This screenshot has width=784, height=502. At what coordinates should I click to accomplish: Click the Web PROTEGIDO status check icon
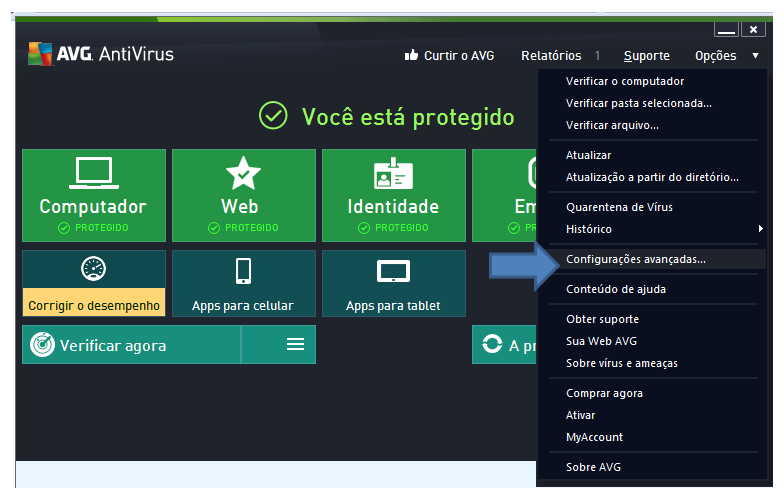pyautogui.click(x=214, y=228)
